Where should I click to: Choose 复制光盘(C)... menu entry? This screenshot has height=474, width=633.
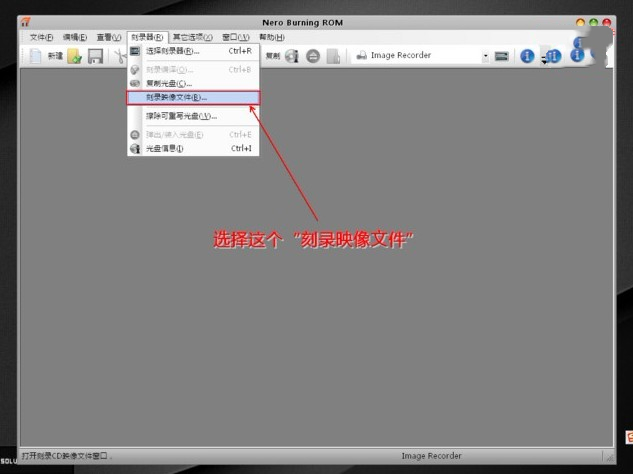(x=193, y=84)
